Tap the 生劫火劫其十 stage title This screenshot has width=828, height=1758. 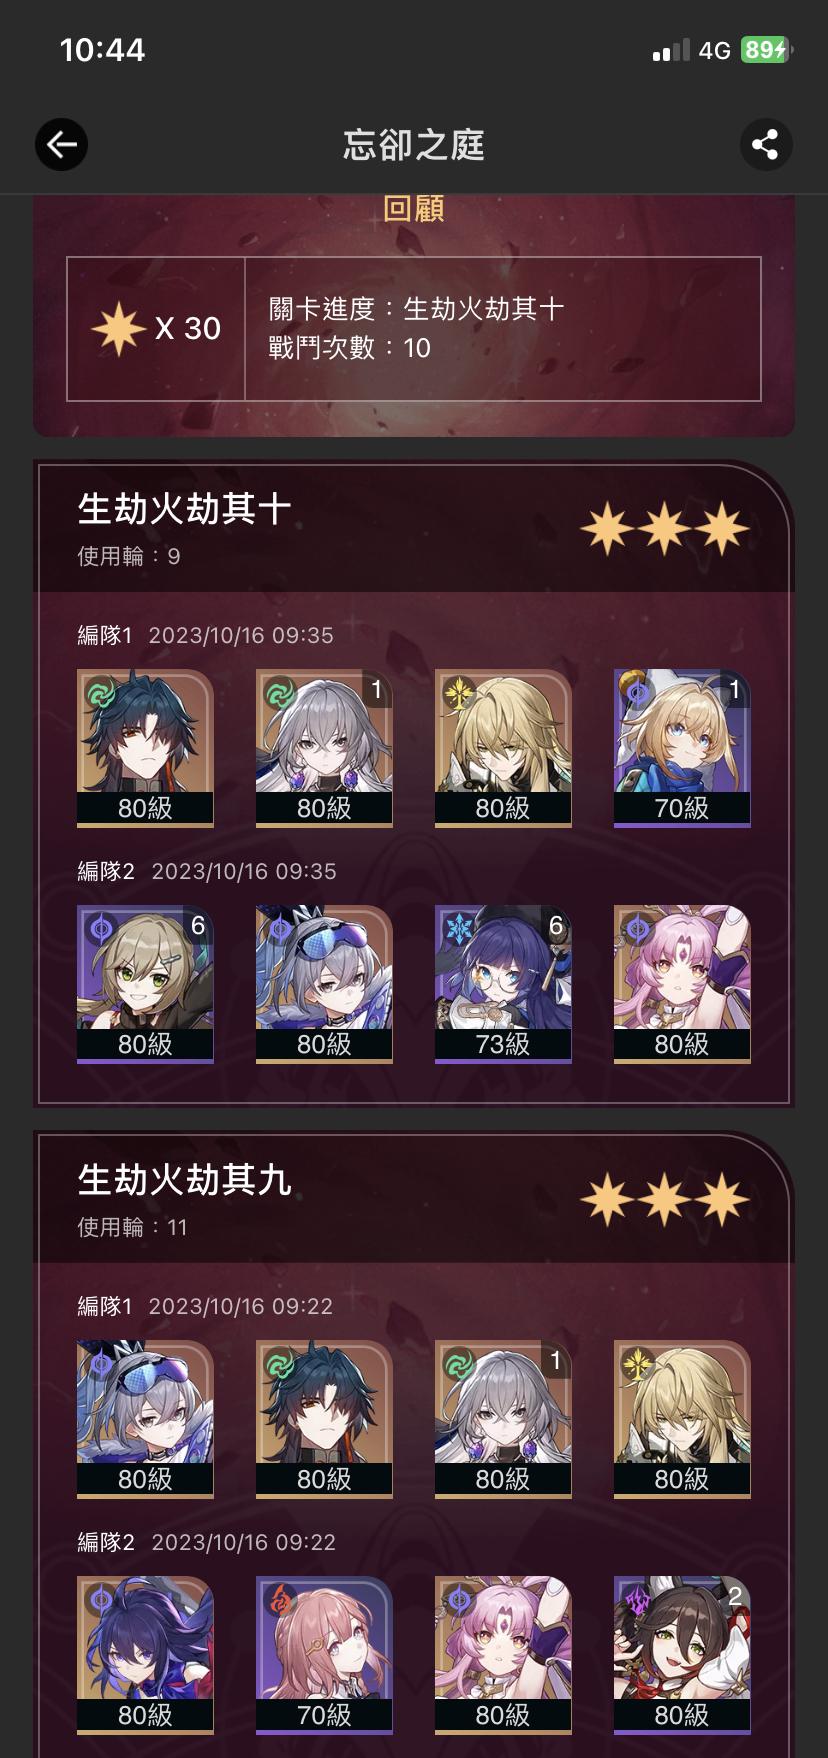coord(184,509)
